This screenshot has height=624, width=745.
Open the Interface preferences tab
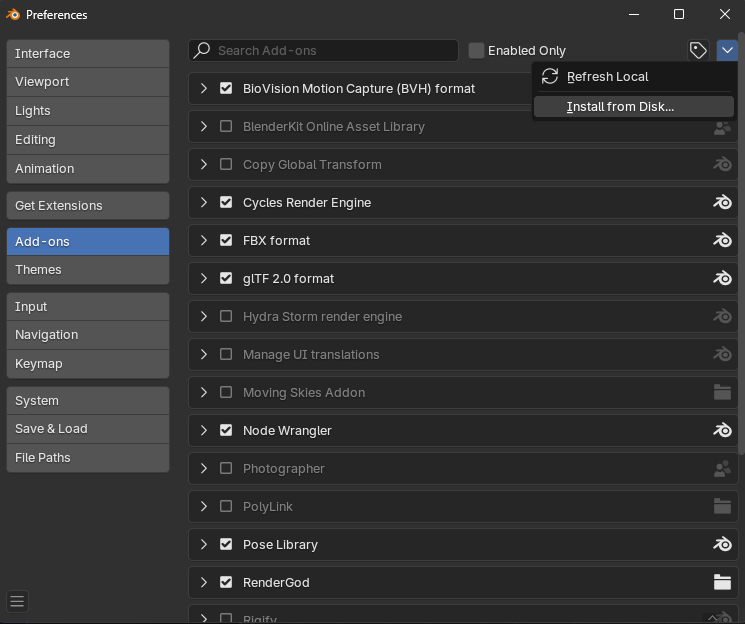click(x=88, y=54)
